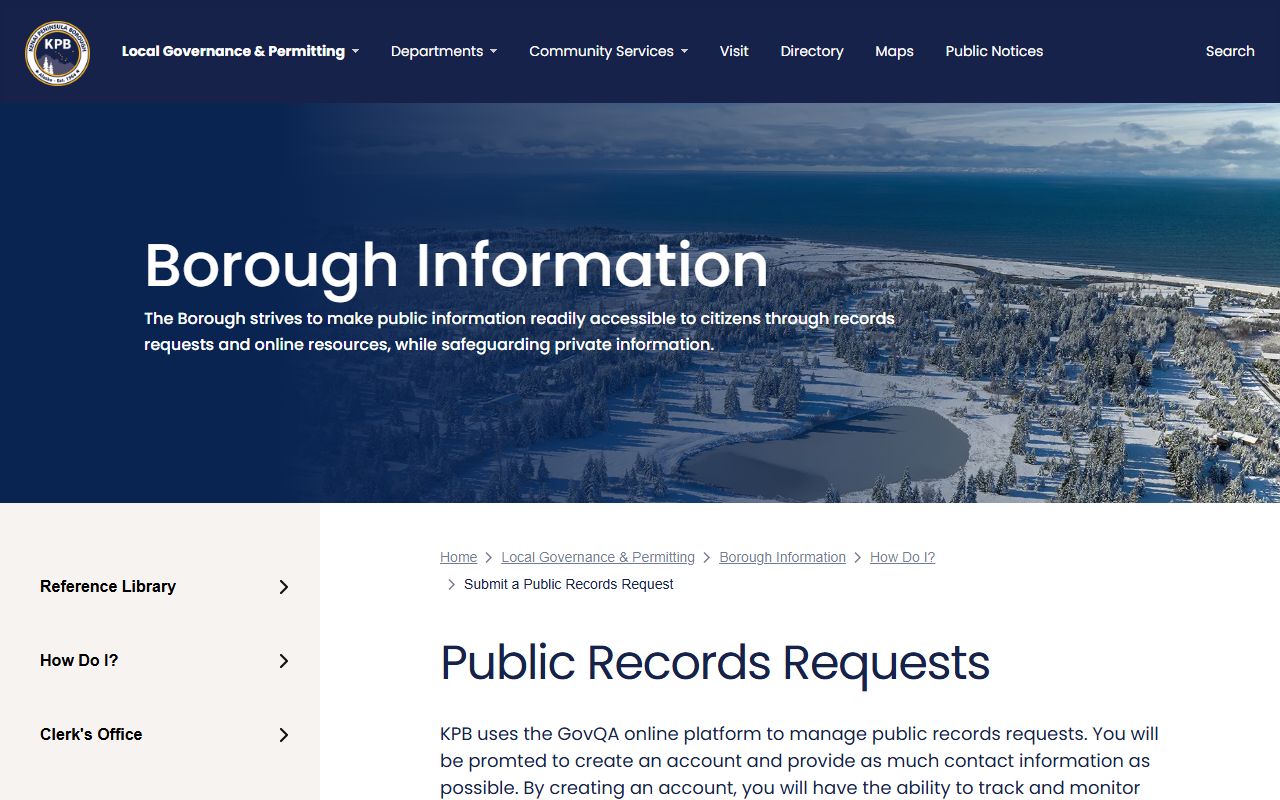This screenshot has height=800, width=1280.
Task: Open the Directory menu item
Action: [812, 51]
